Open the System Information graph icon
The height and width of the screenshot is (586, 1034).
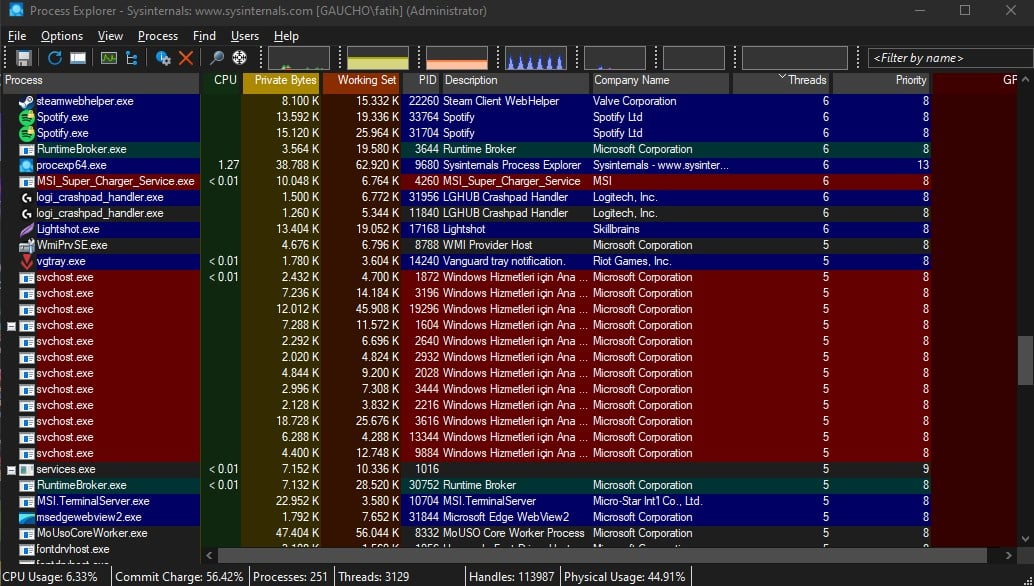click(109, 58)
